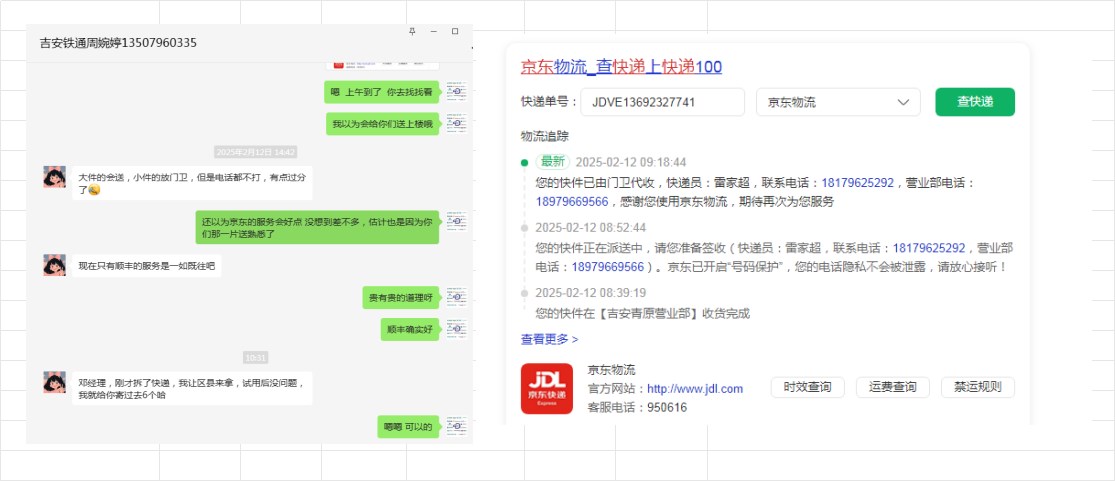Click my avatar beside 我以为会给你们送上楼哦

pos(457,124)
